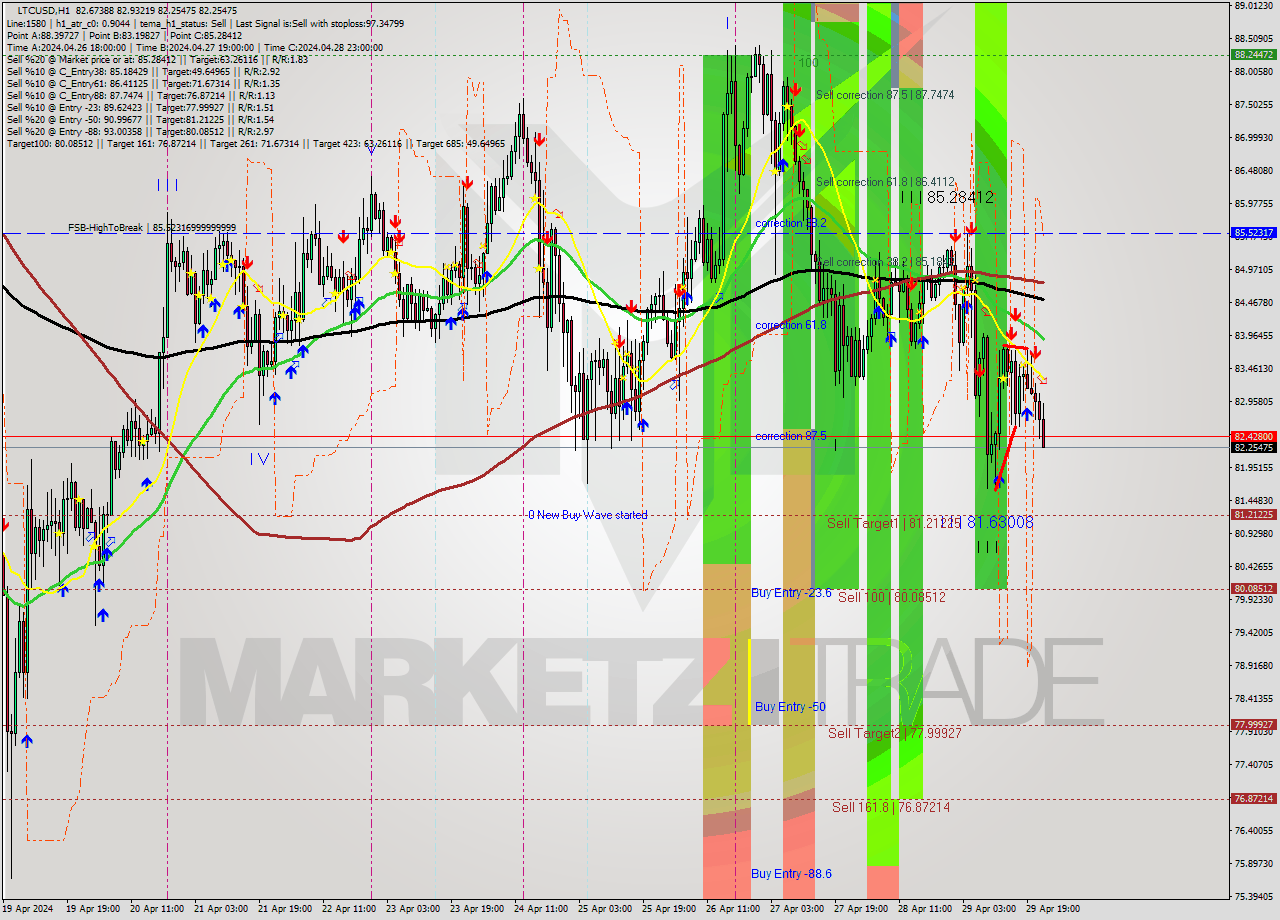Screen dimensions: 1280x920
Task: Select the '0 New Buy Wave started' label
Action: click(587, 515)
